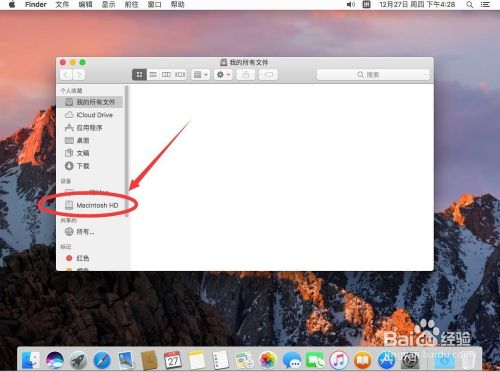Open Trash from the Dock
Screen dimensions: 500x372
coord(469,360)
